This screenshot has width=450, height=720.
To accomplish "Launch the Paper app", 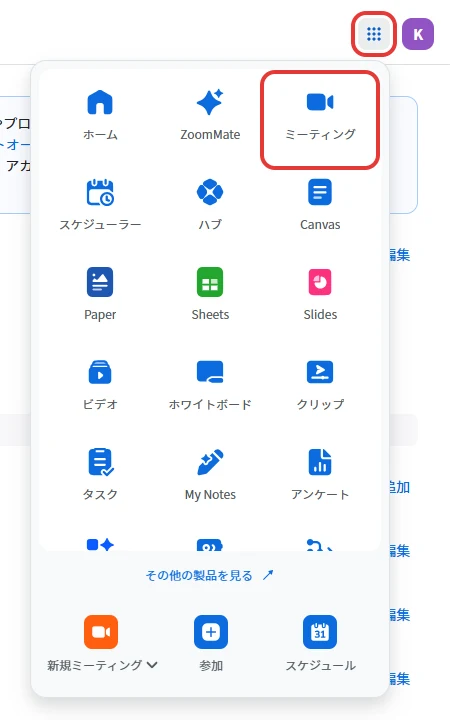I will click(x=100, y=295).
